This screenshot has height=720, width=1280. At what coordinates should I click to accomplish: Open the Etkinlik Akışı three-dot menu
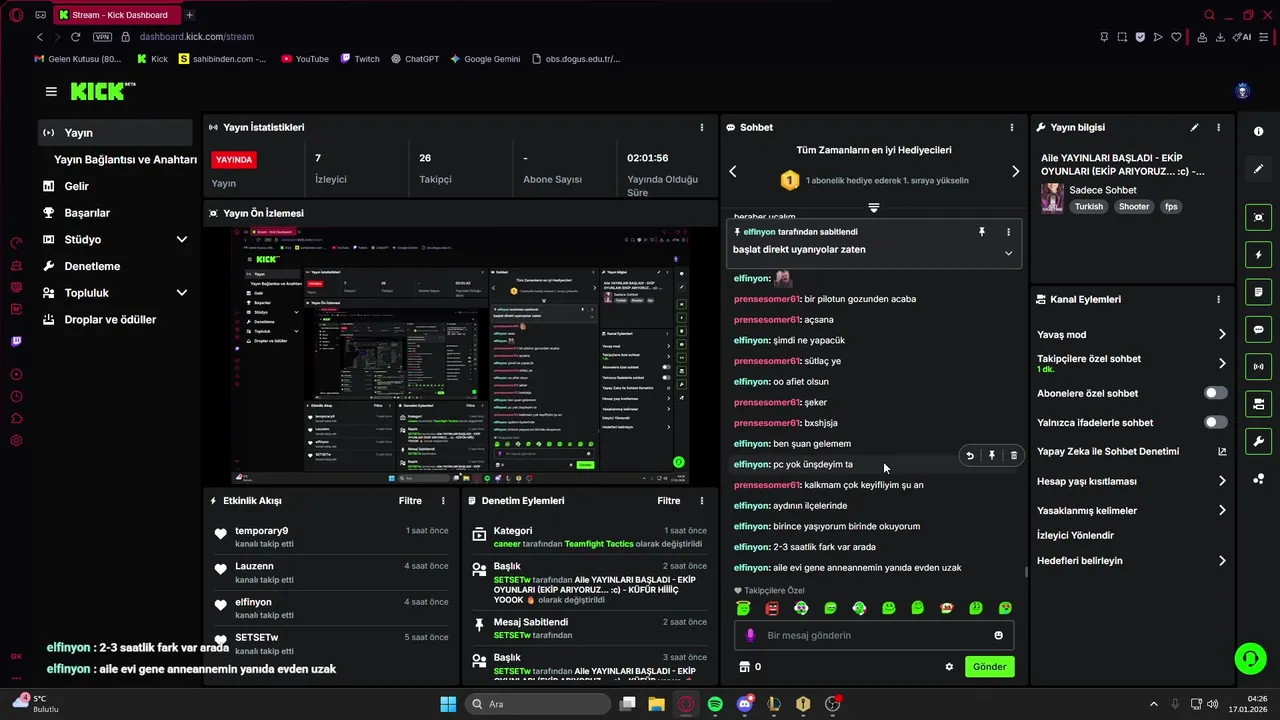pos(443,501)
